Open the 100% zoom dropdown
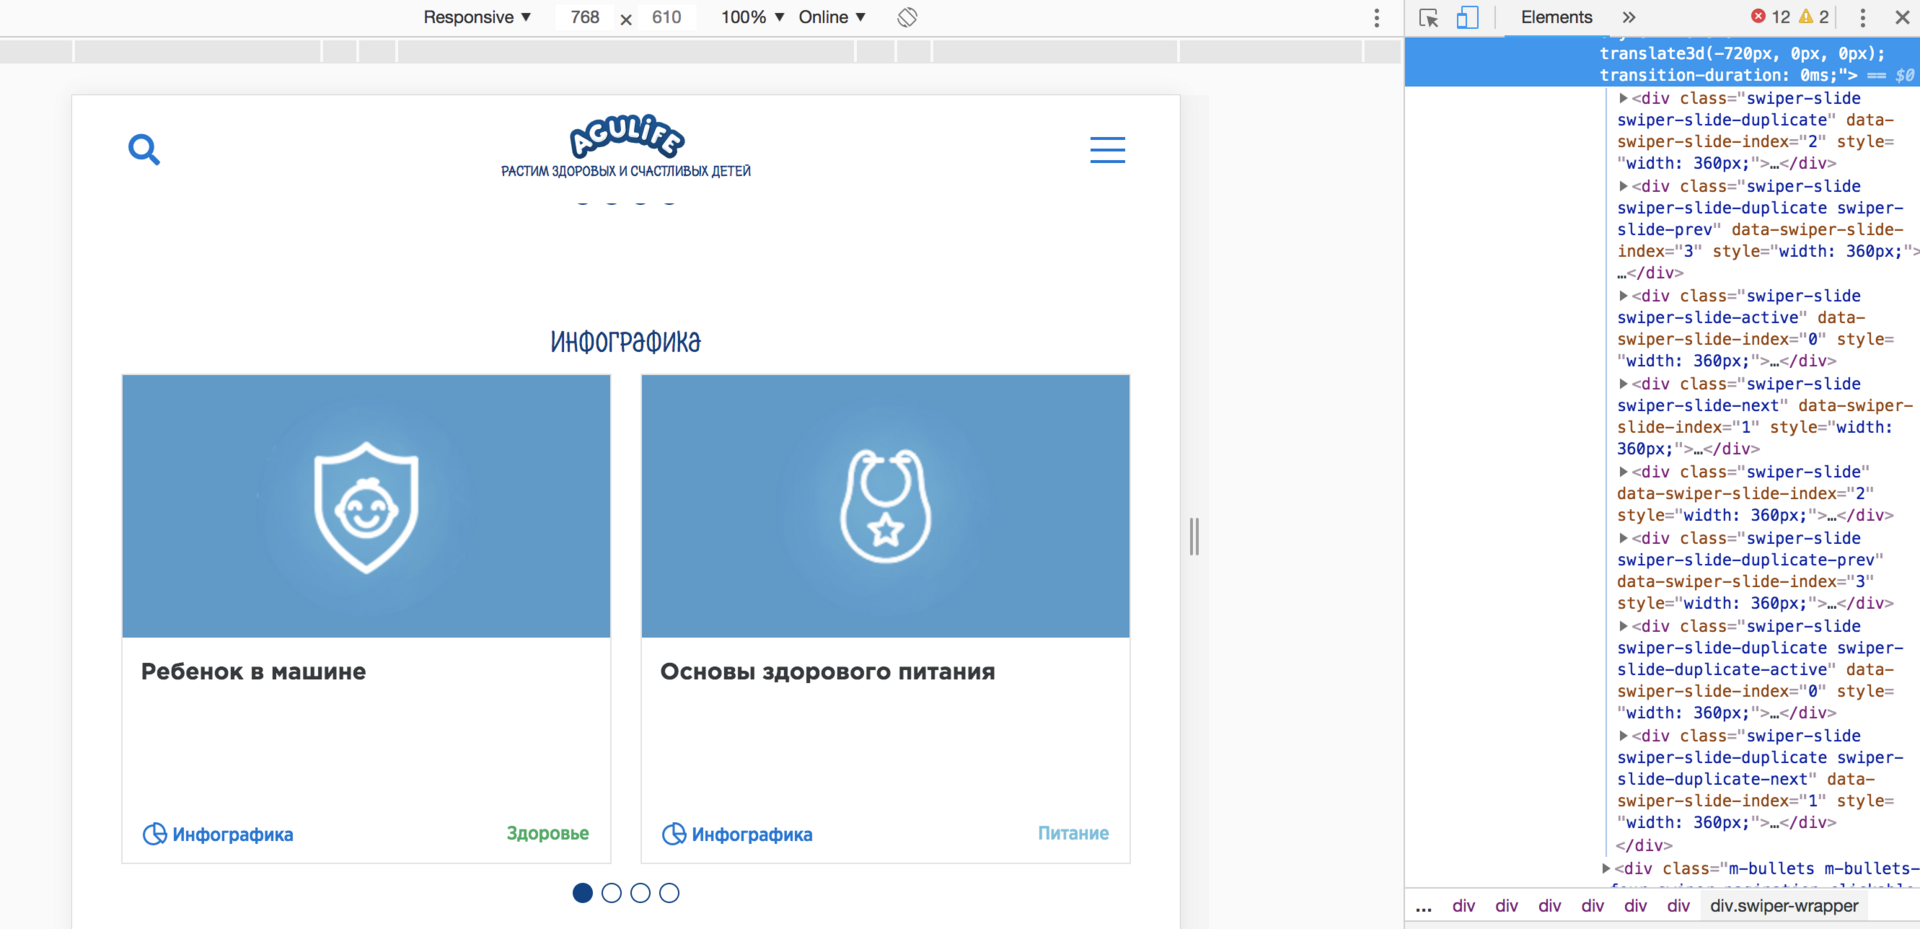The height and width of the screenshot is (929, 1920). point(753,17)
